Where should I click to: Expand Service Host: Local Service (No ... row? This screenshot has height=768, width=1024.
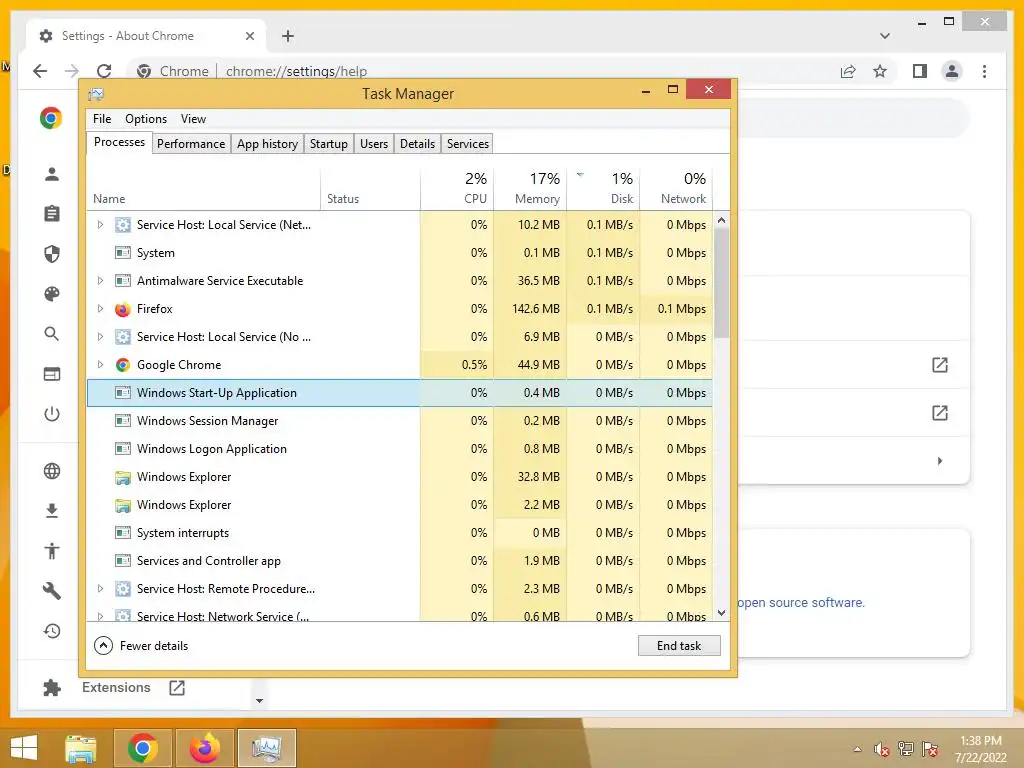[100, 337]
